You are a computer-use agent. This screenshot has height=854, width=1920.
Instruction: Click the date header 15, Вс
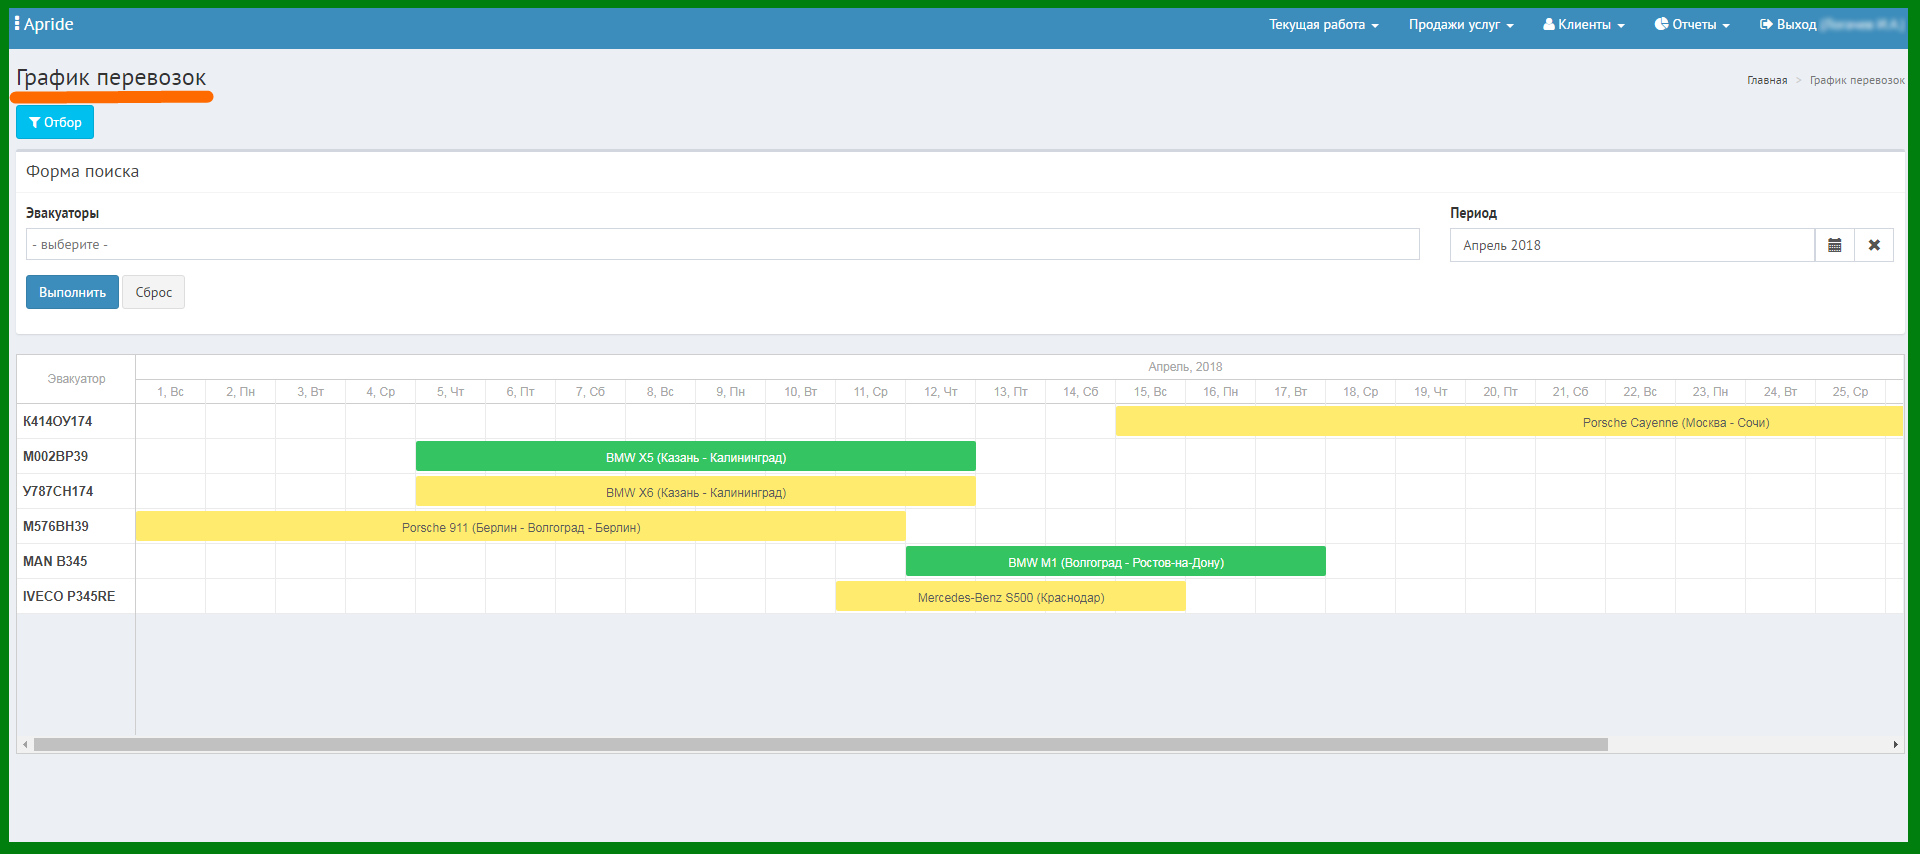[1151, 392]
